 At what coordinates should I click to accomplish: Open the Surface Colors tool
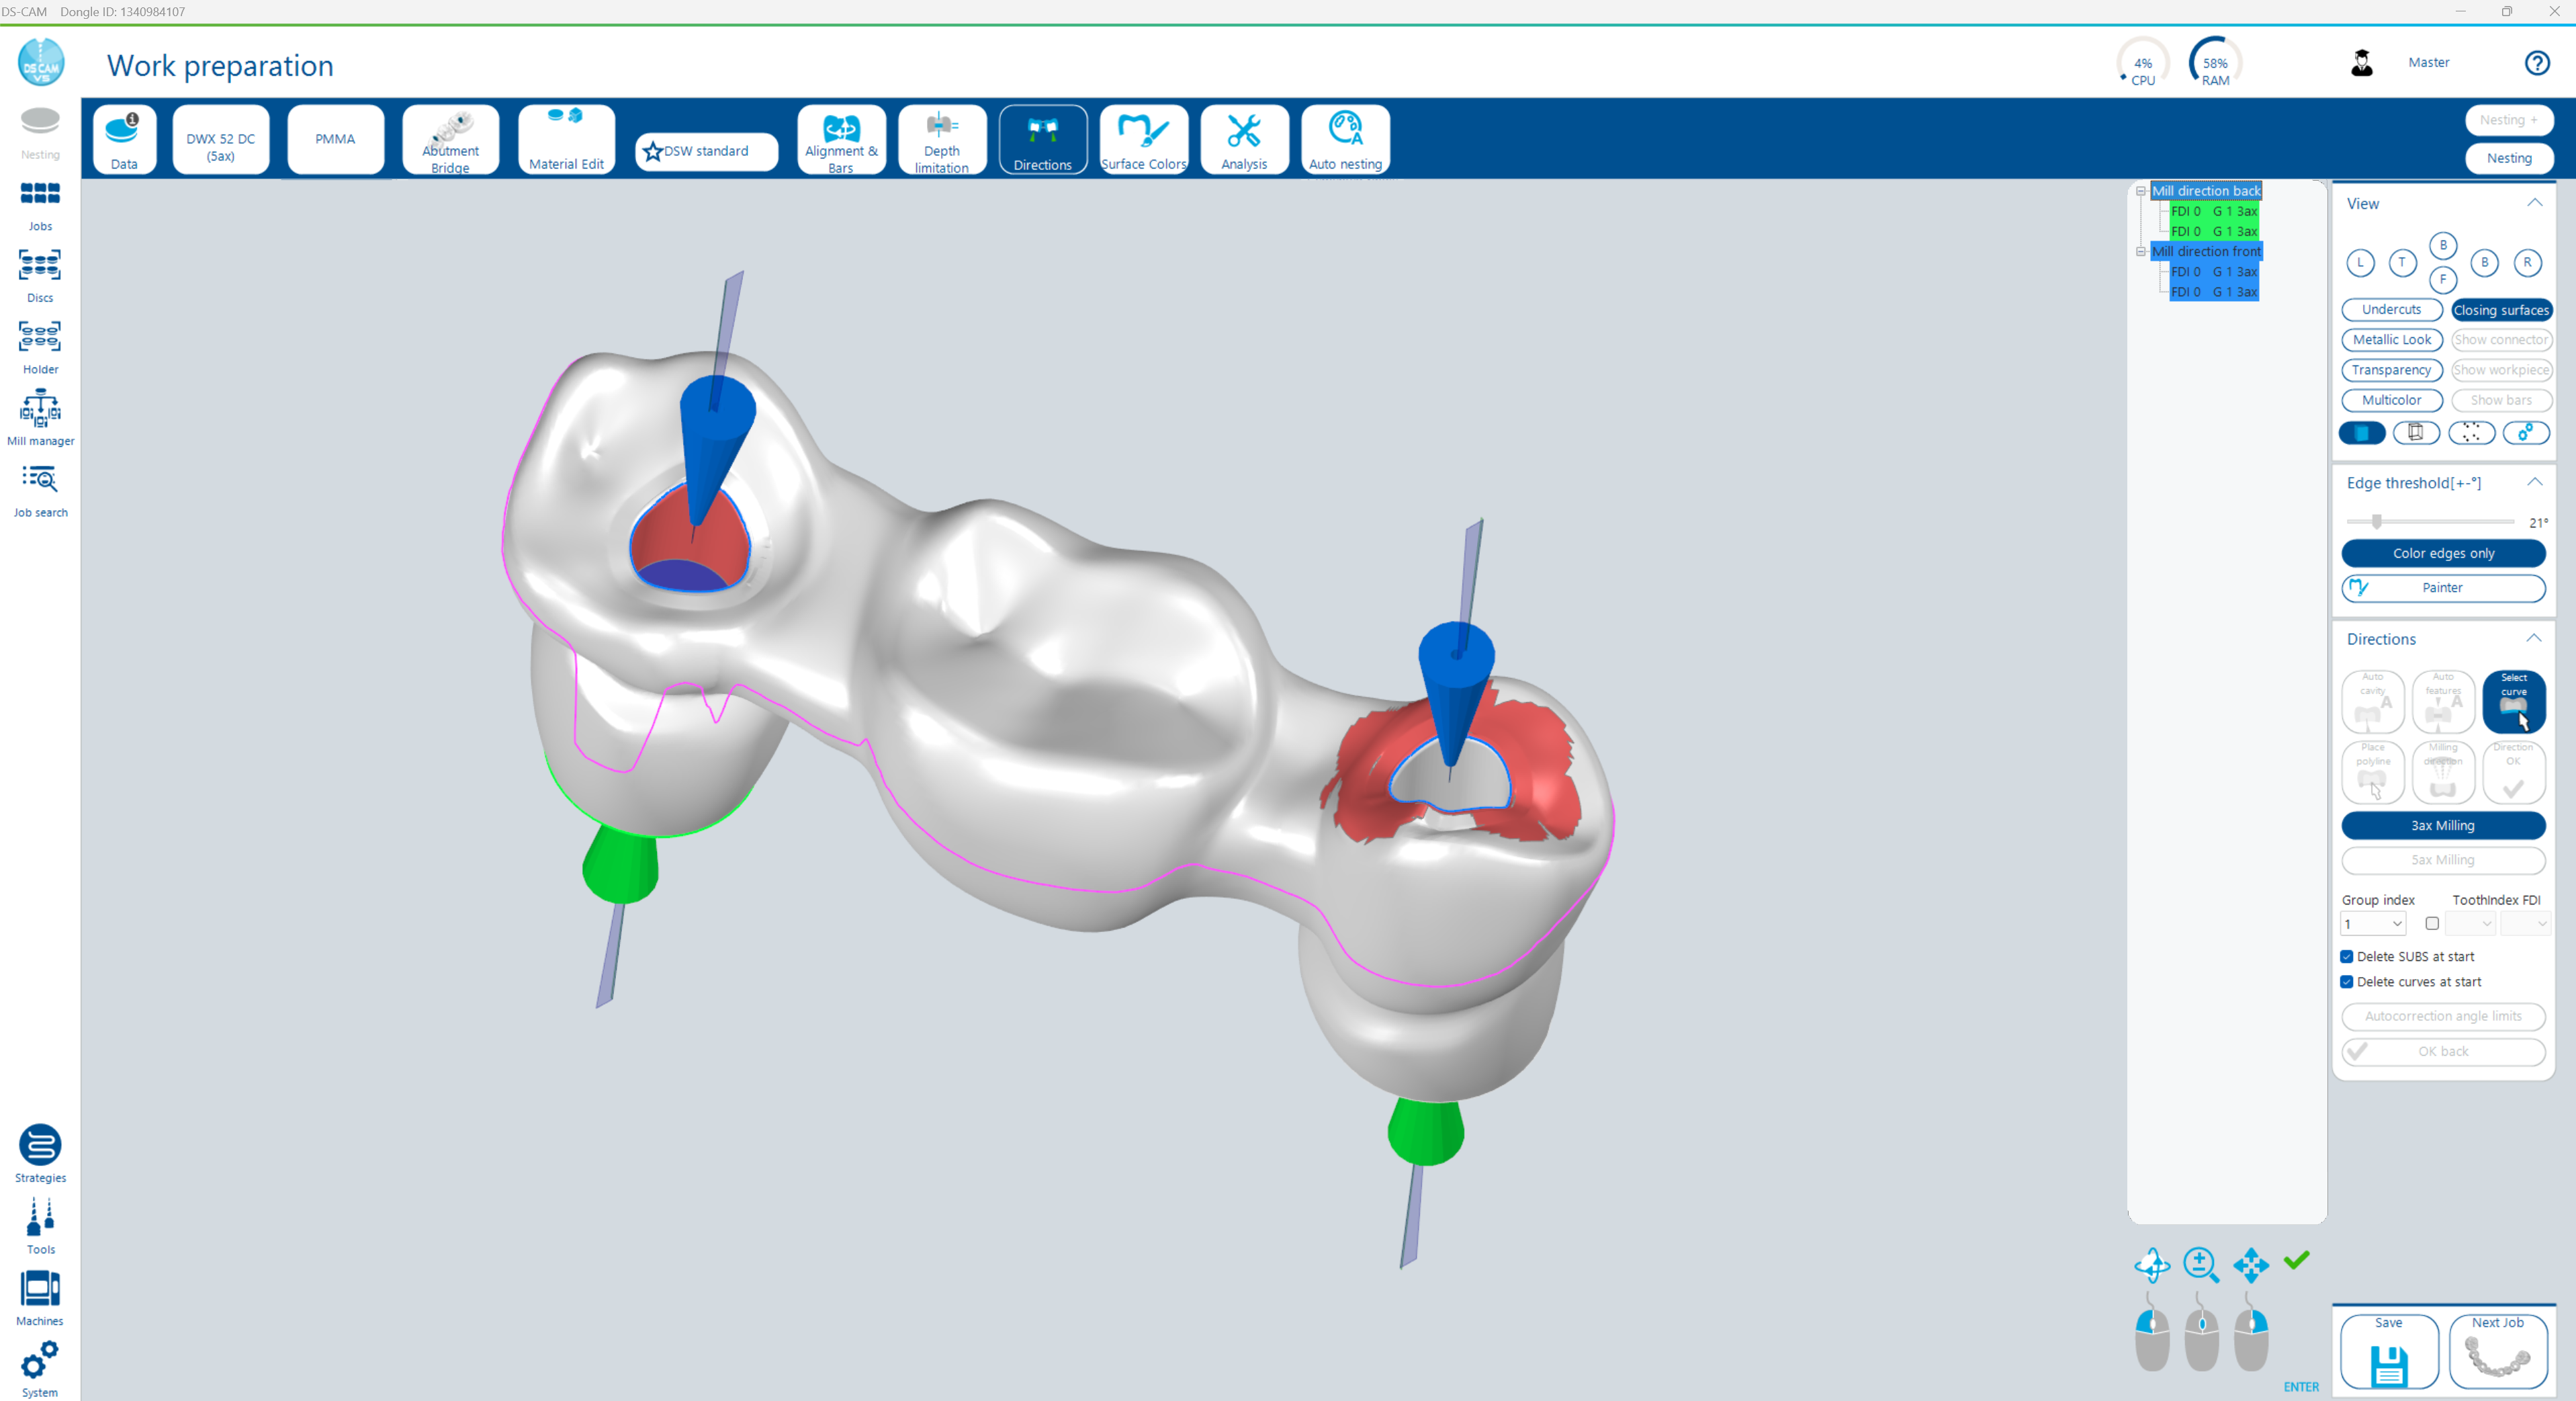coord(1143,139)
